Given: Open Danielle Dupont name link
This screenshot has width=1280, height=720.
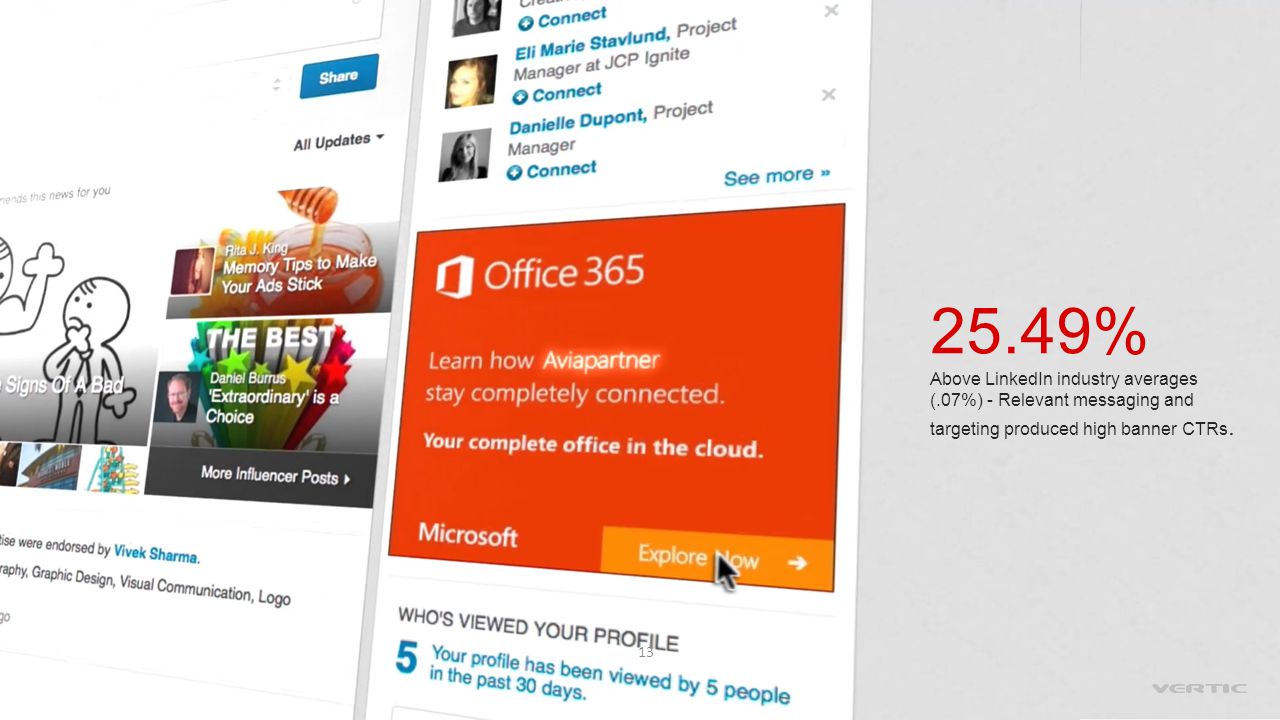Looking at the screenshot, I should [578, 121].
